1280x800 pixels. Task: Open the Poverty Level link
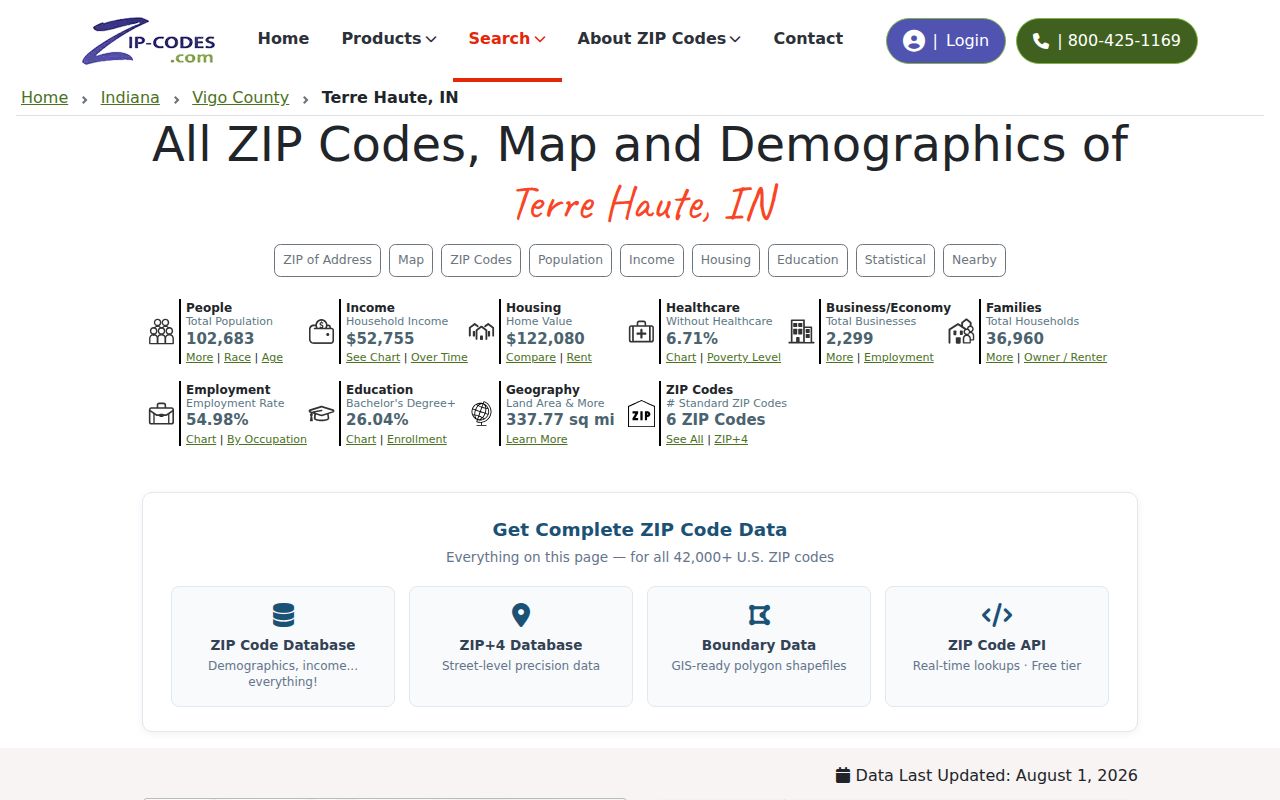coord(744,357)
